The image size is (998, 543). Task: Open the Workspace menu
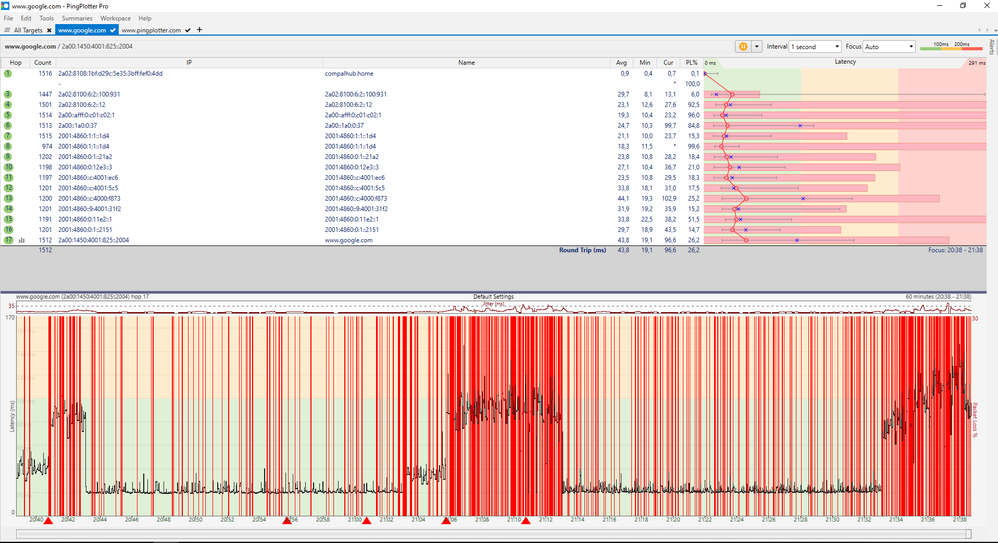(x=115, y=18)
